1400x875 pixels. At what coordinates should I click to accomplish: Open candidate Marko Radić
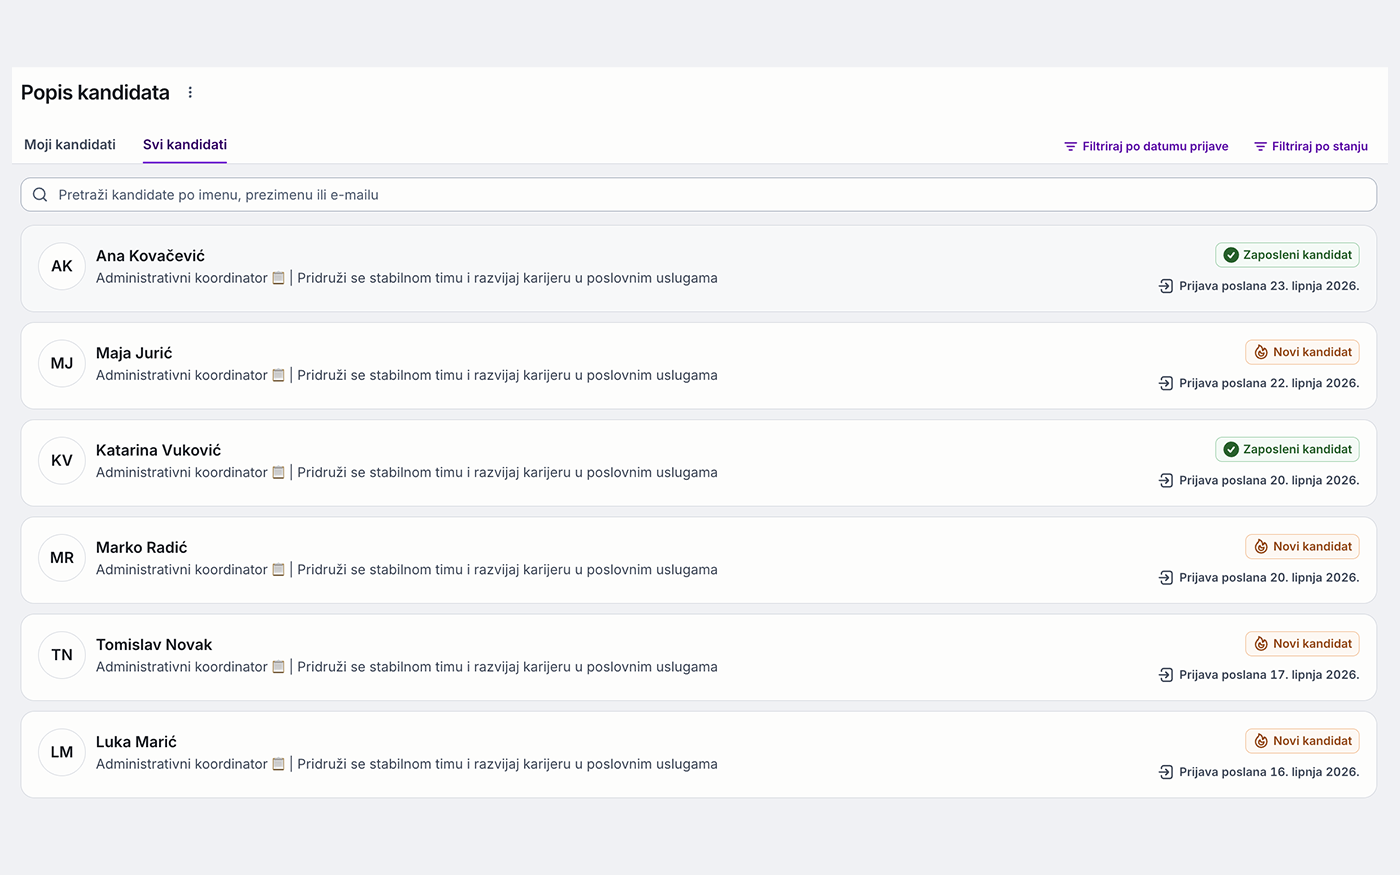pyautogui.click(x=699, y=559)
